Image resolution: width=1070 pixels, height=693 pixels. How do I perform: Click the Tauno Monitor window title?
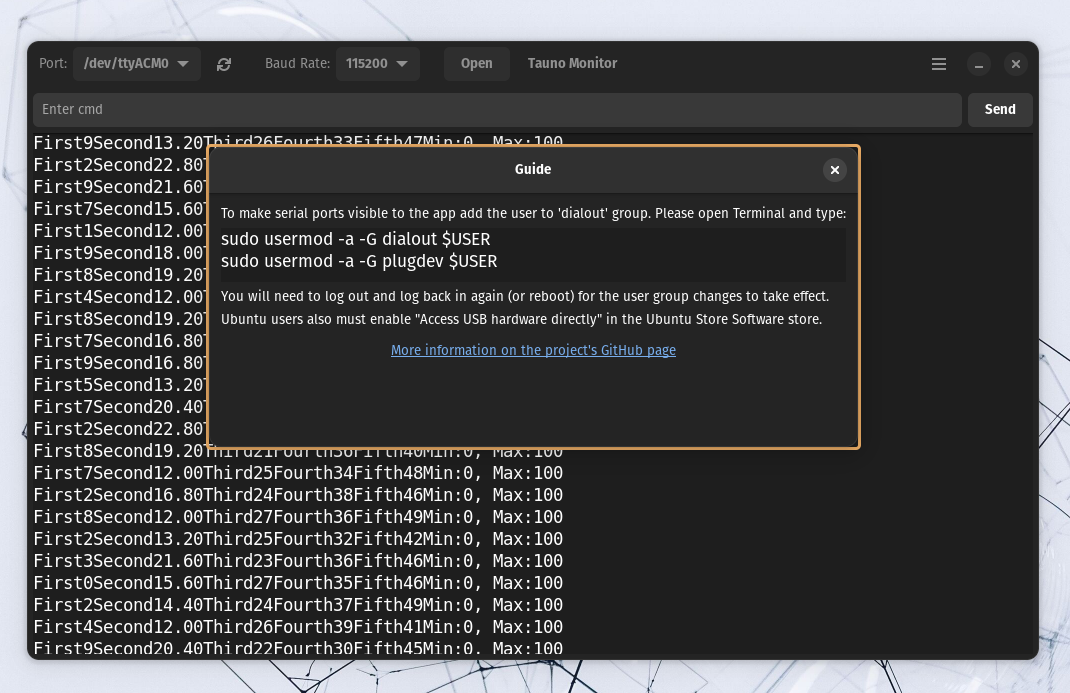[x=572, y=63]
